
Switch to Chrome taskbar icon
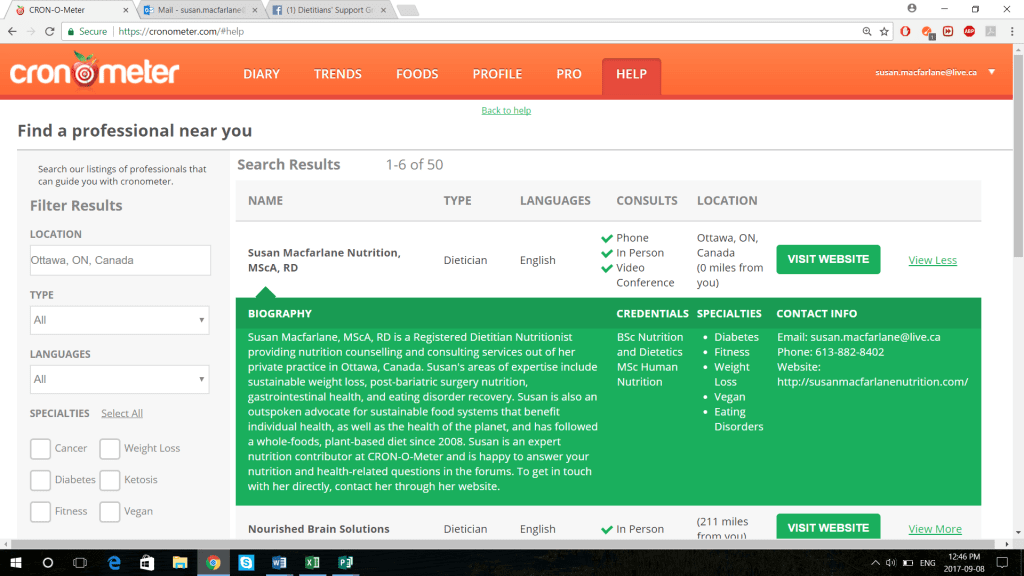coord(213,562)
